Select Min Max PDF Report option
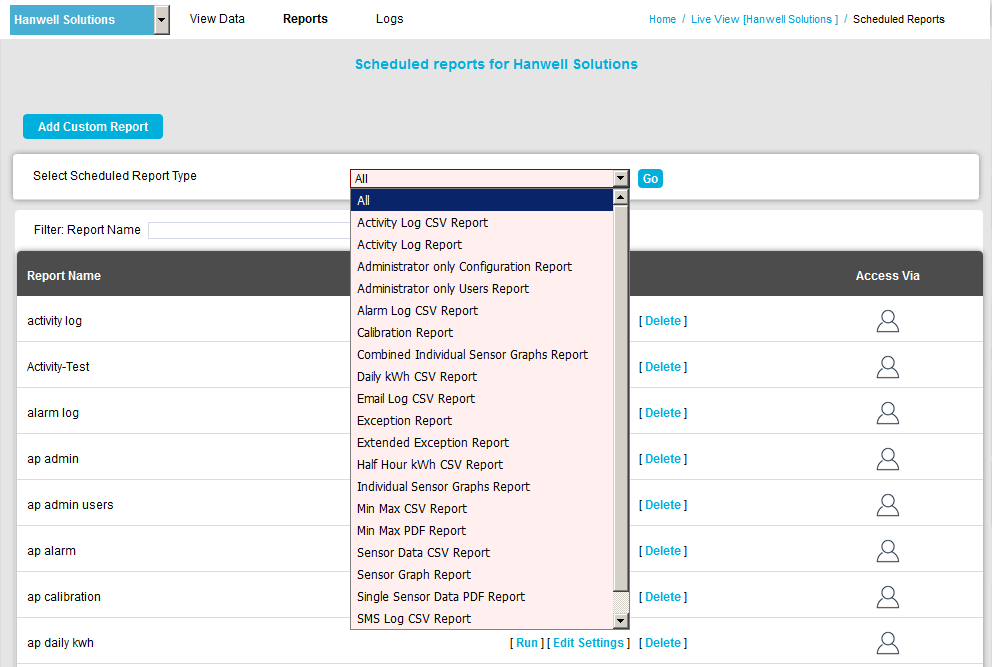This screenshot has height=667, width=992. tap(481, 530)
